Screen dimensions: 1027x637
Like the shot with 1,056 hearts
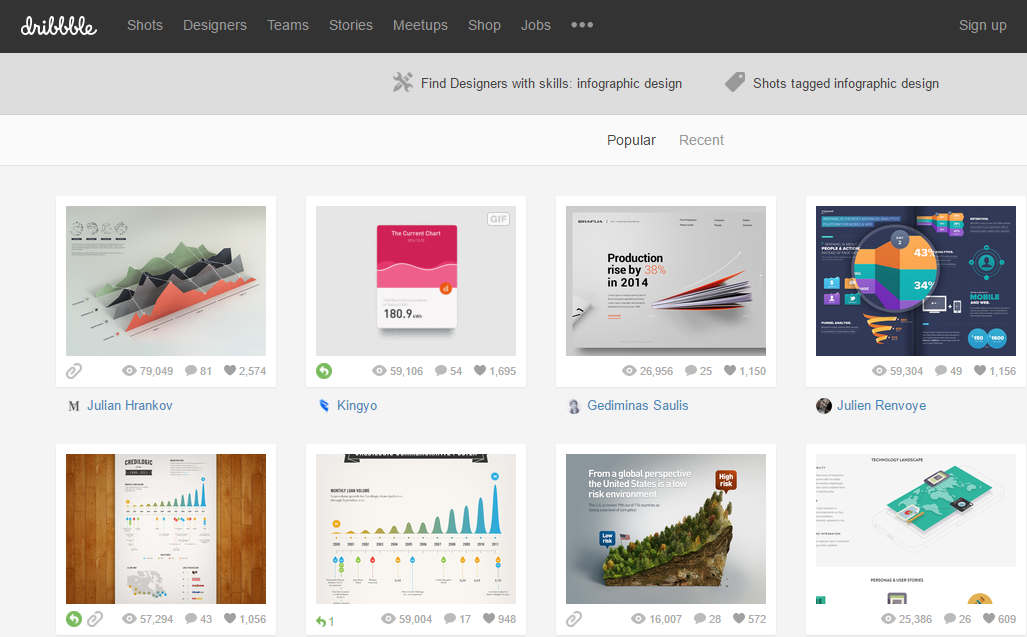(x=230, y=619)
